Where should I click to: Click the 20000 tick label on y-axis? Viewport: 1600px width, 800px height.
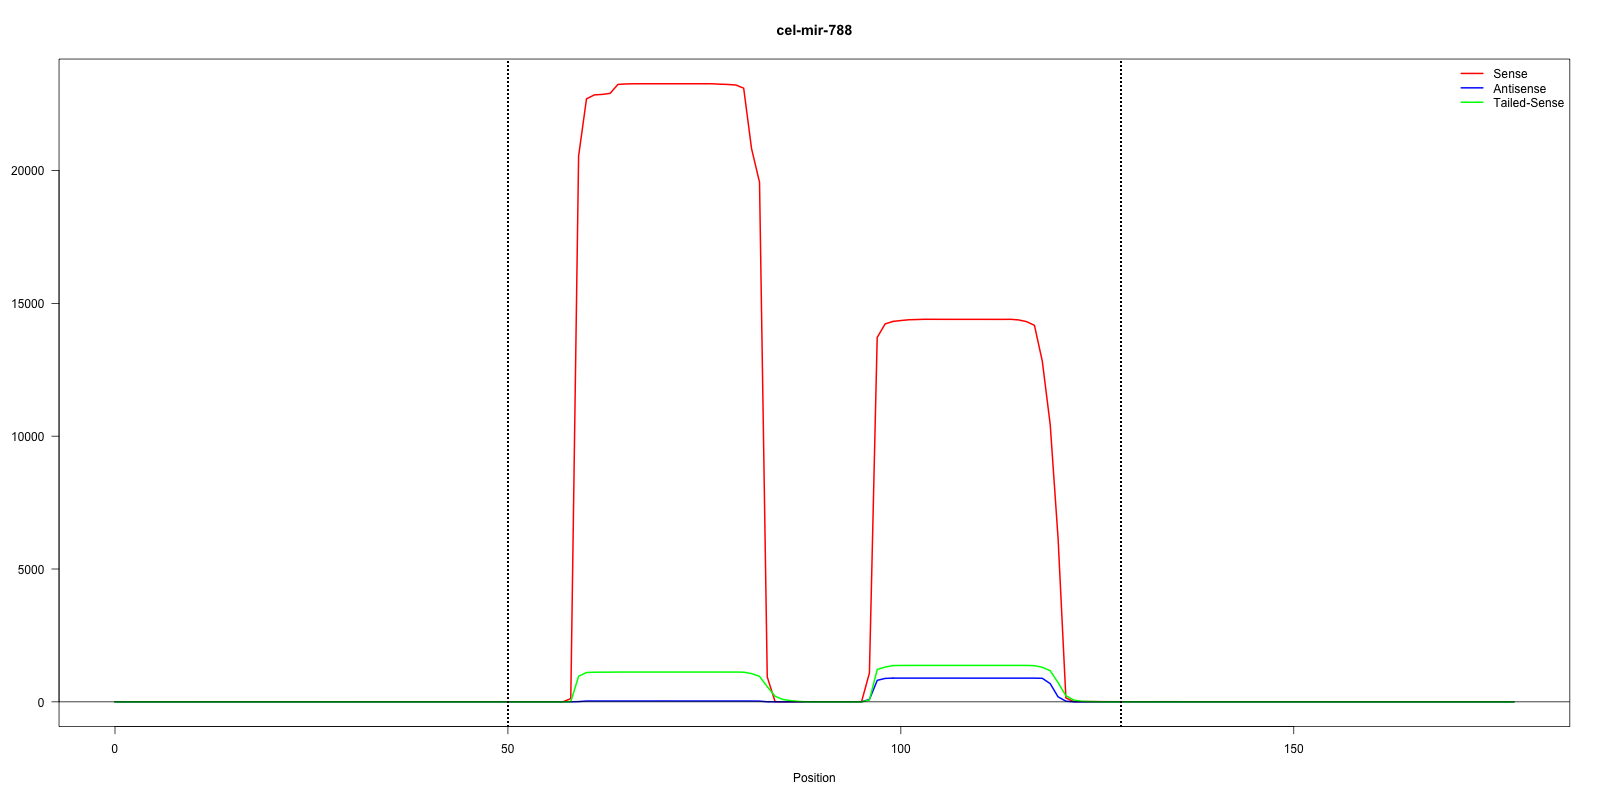tap(28, 171)
